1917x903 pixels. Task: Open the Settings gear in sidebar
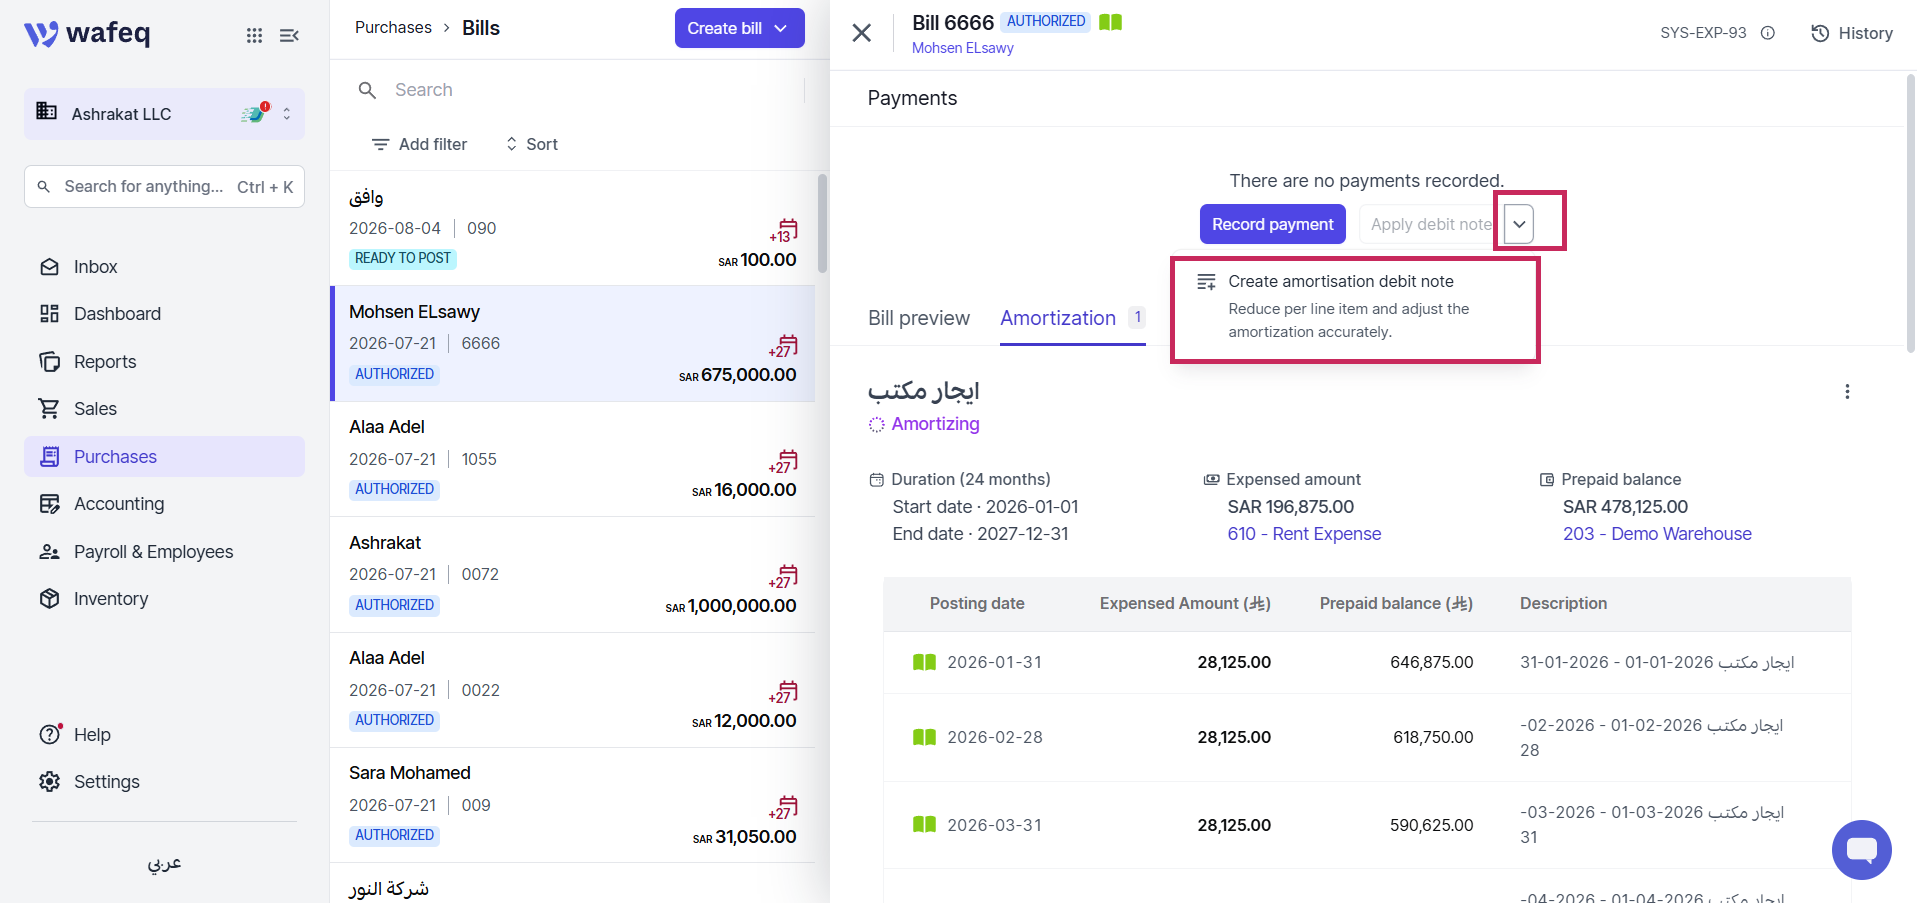point(49,782)
